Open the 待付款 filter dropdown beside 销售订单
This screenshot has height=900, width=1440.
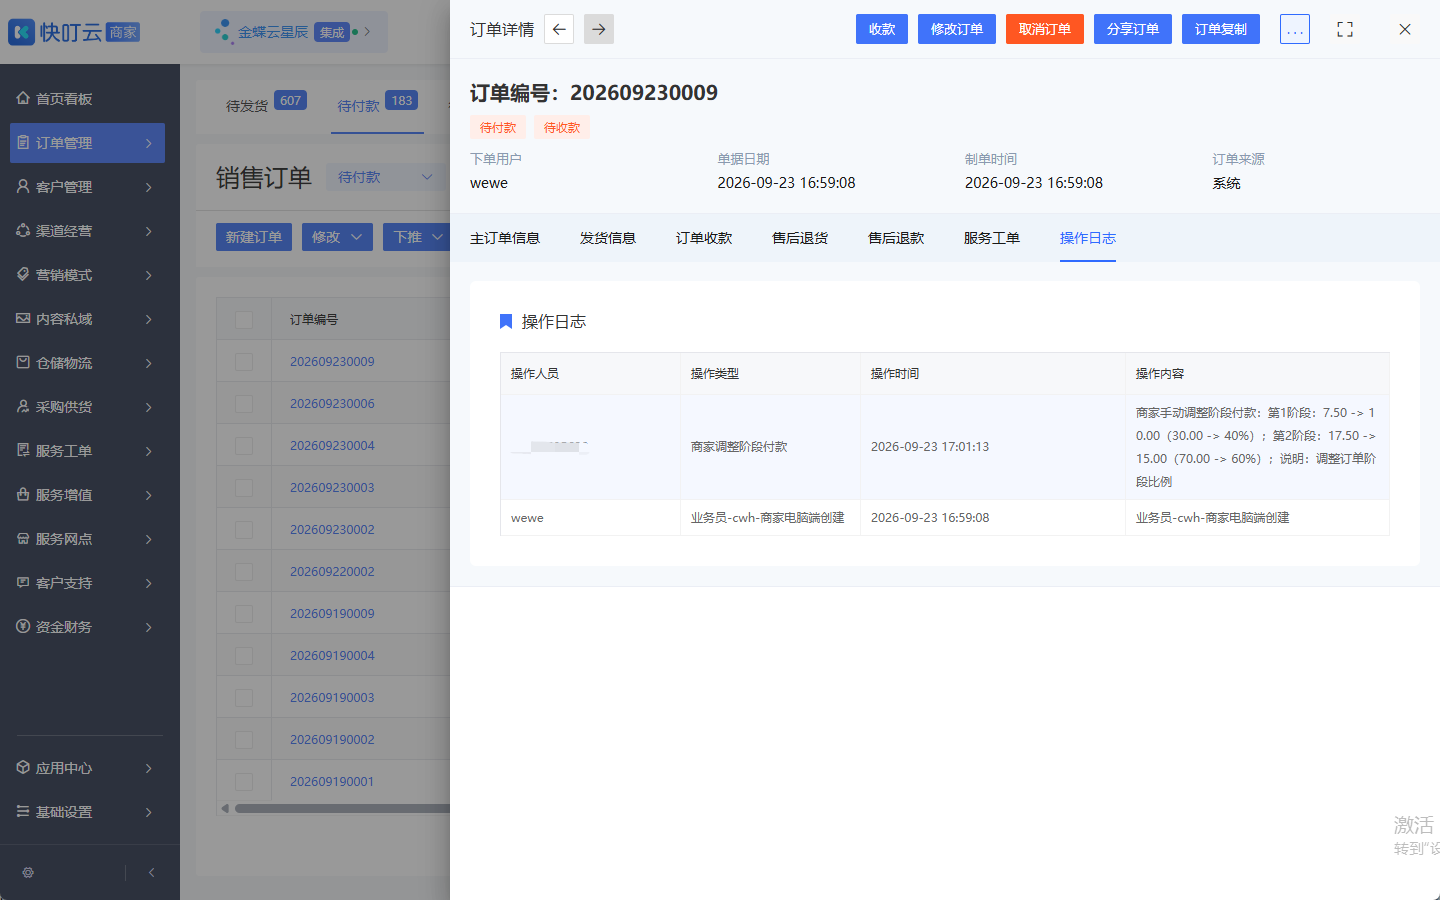(x=385, y=177)
